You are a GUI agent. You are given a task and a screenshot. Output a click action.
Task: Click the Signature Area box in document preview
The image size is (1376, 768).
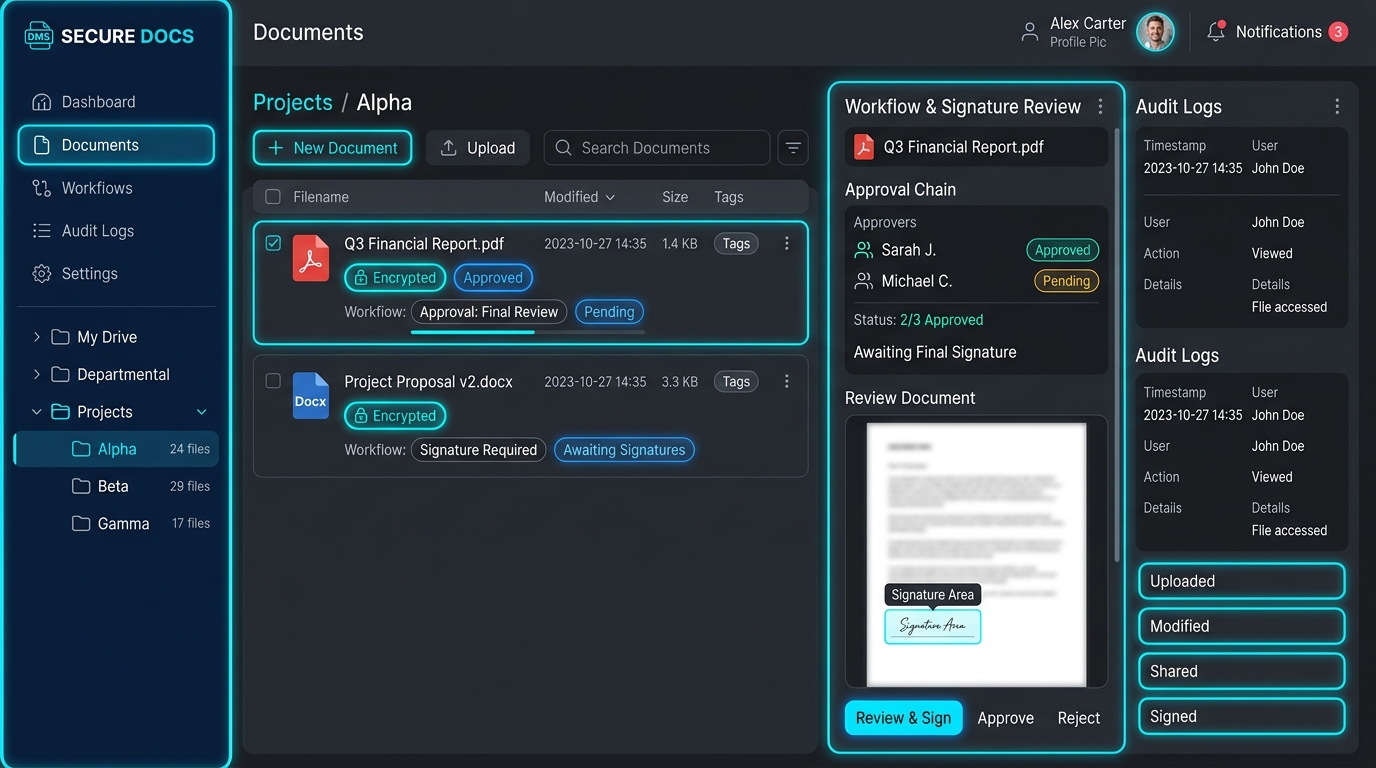(x=932, y=626)
